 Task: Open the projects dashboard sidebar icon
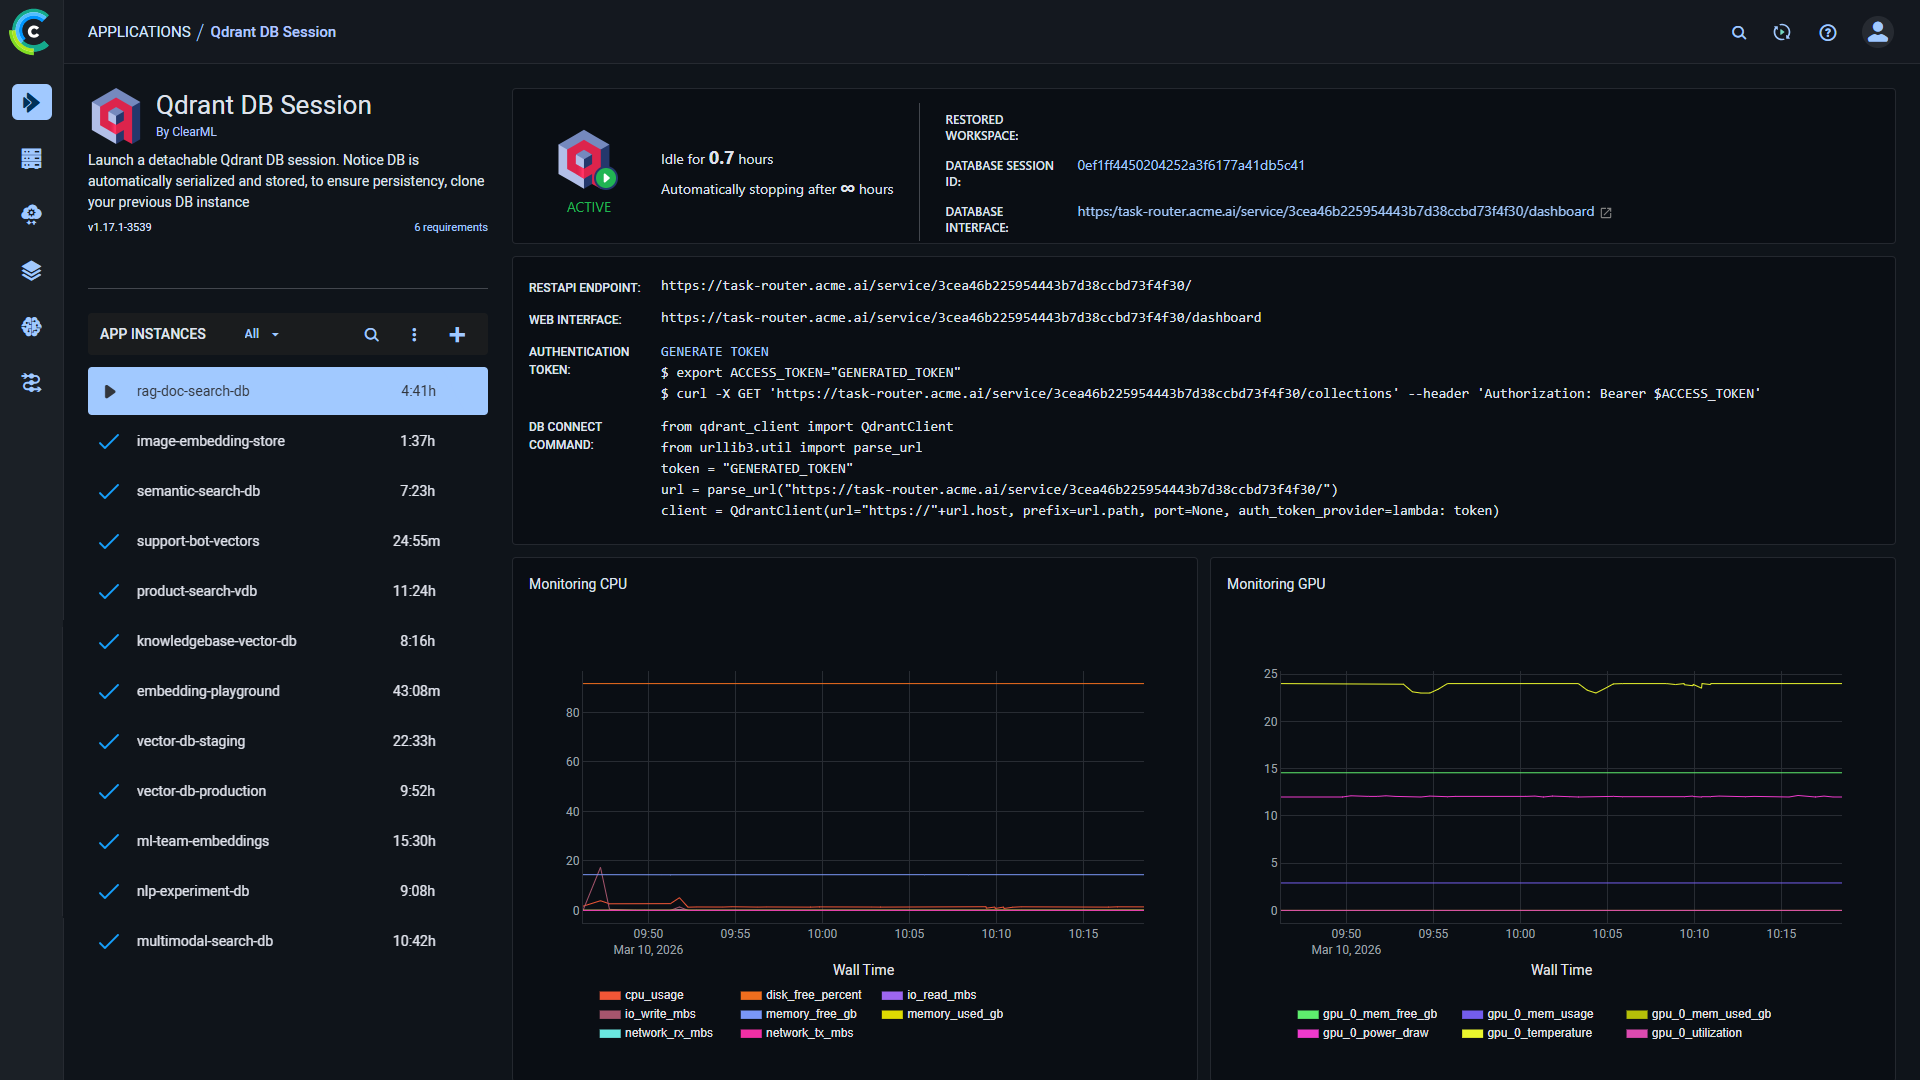(x=32, y=158)
